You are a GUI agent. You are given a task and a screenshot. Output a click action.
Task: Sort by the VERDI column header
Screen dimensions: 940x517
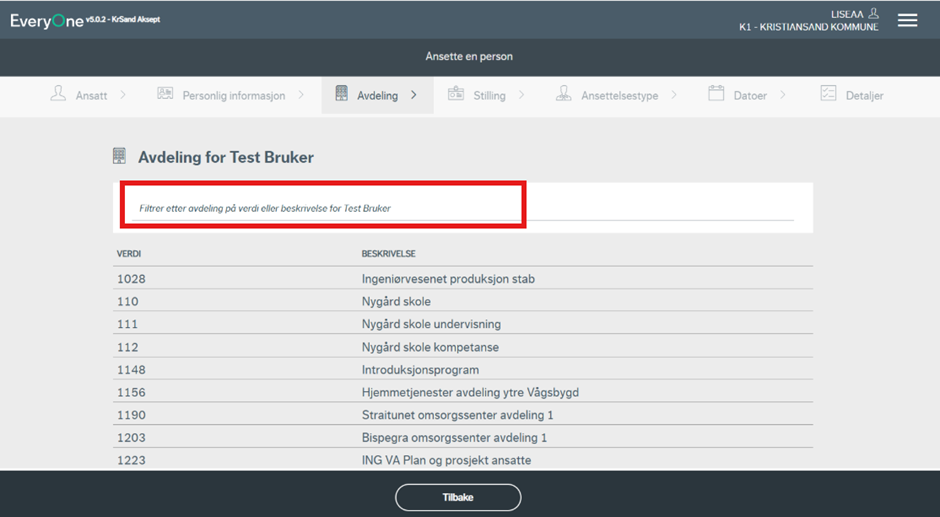[129, 254]
